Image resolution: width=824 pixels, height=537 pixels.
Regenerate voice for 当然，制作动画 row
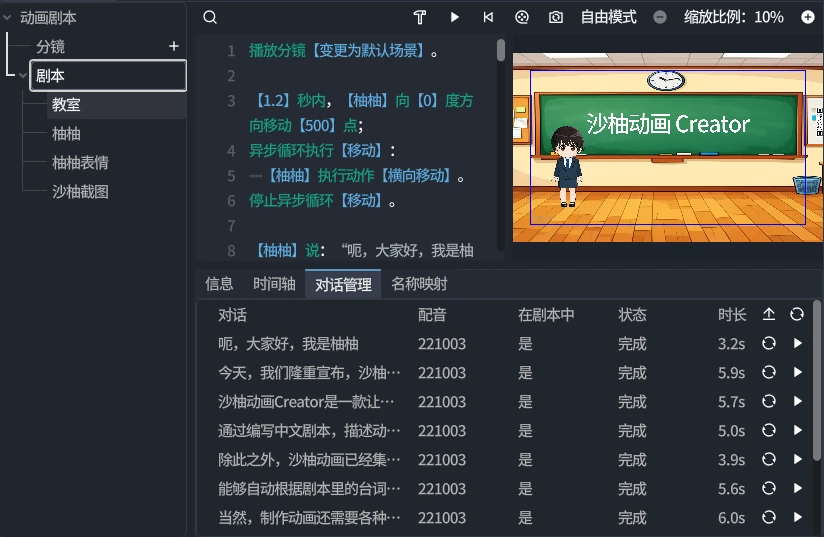(769, 518)
